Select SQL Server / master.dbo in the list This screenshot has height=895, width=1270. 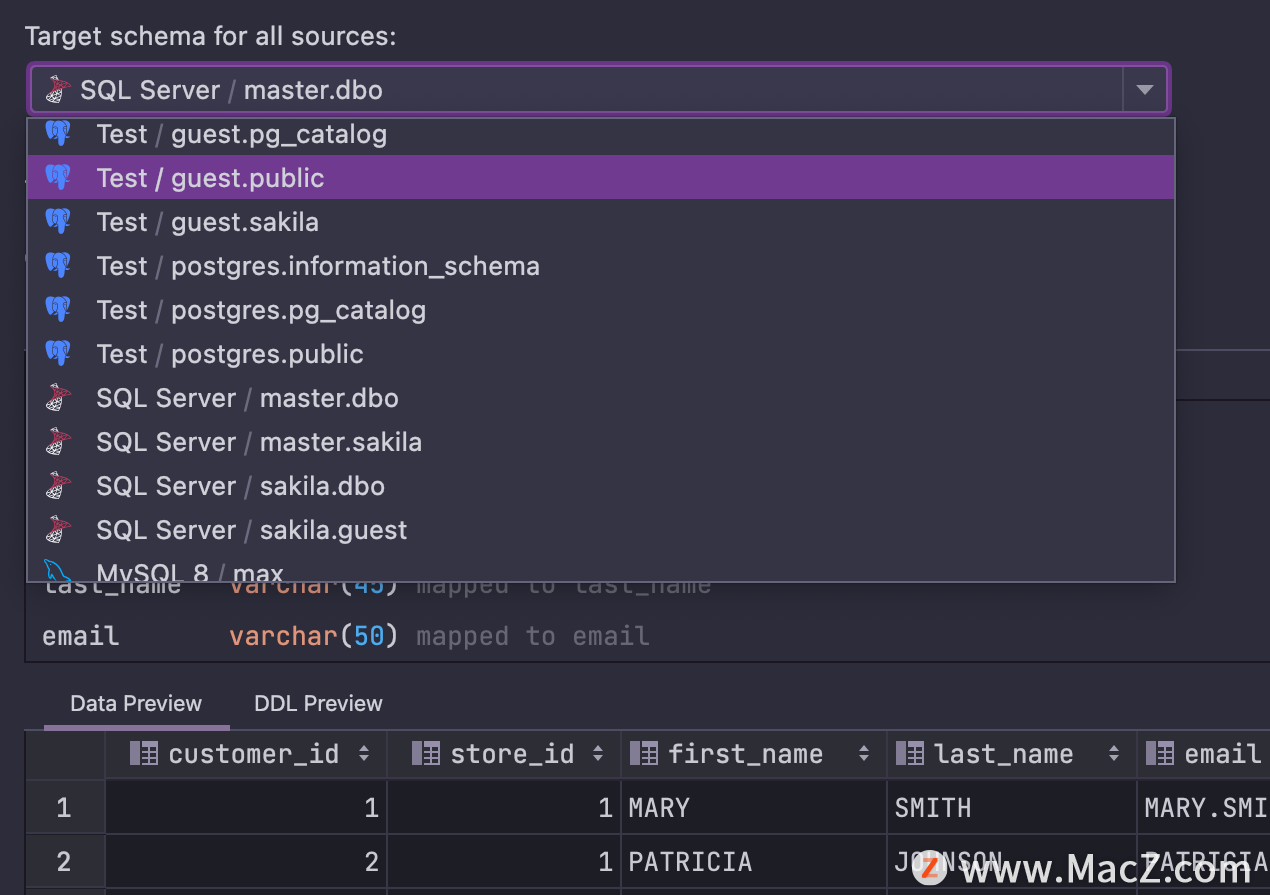tap(600, 398)
